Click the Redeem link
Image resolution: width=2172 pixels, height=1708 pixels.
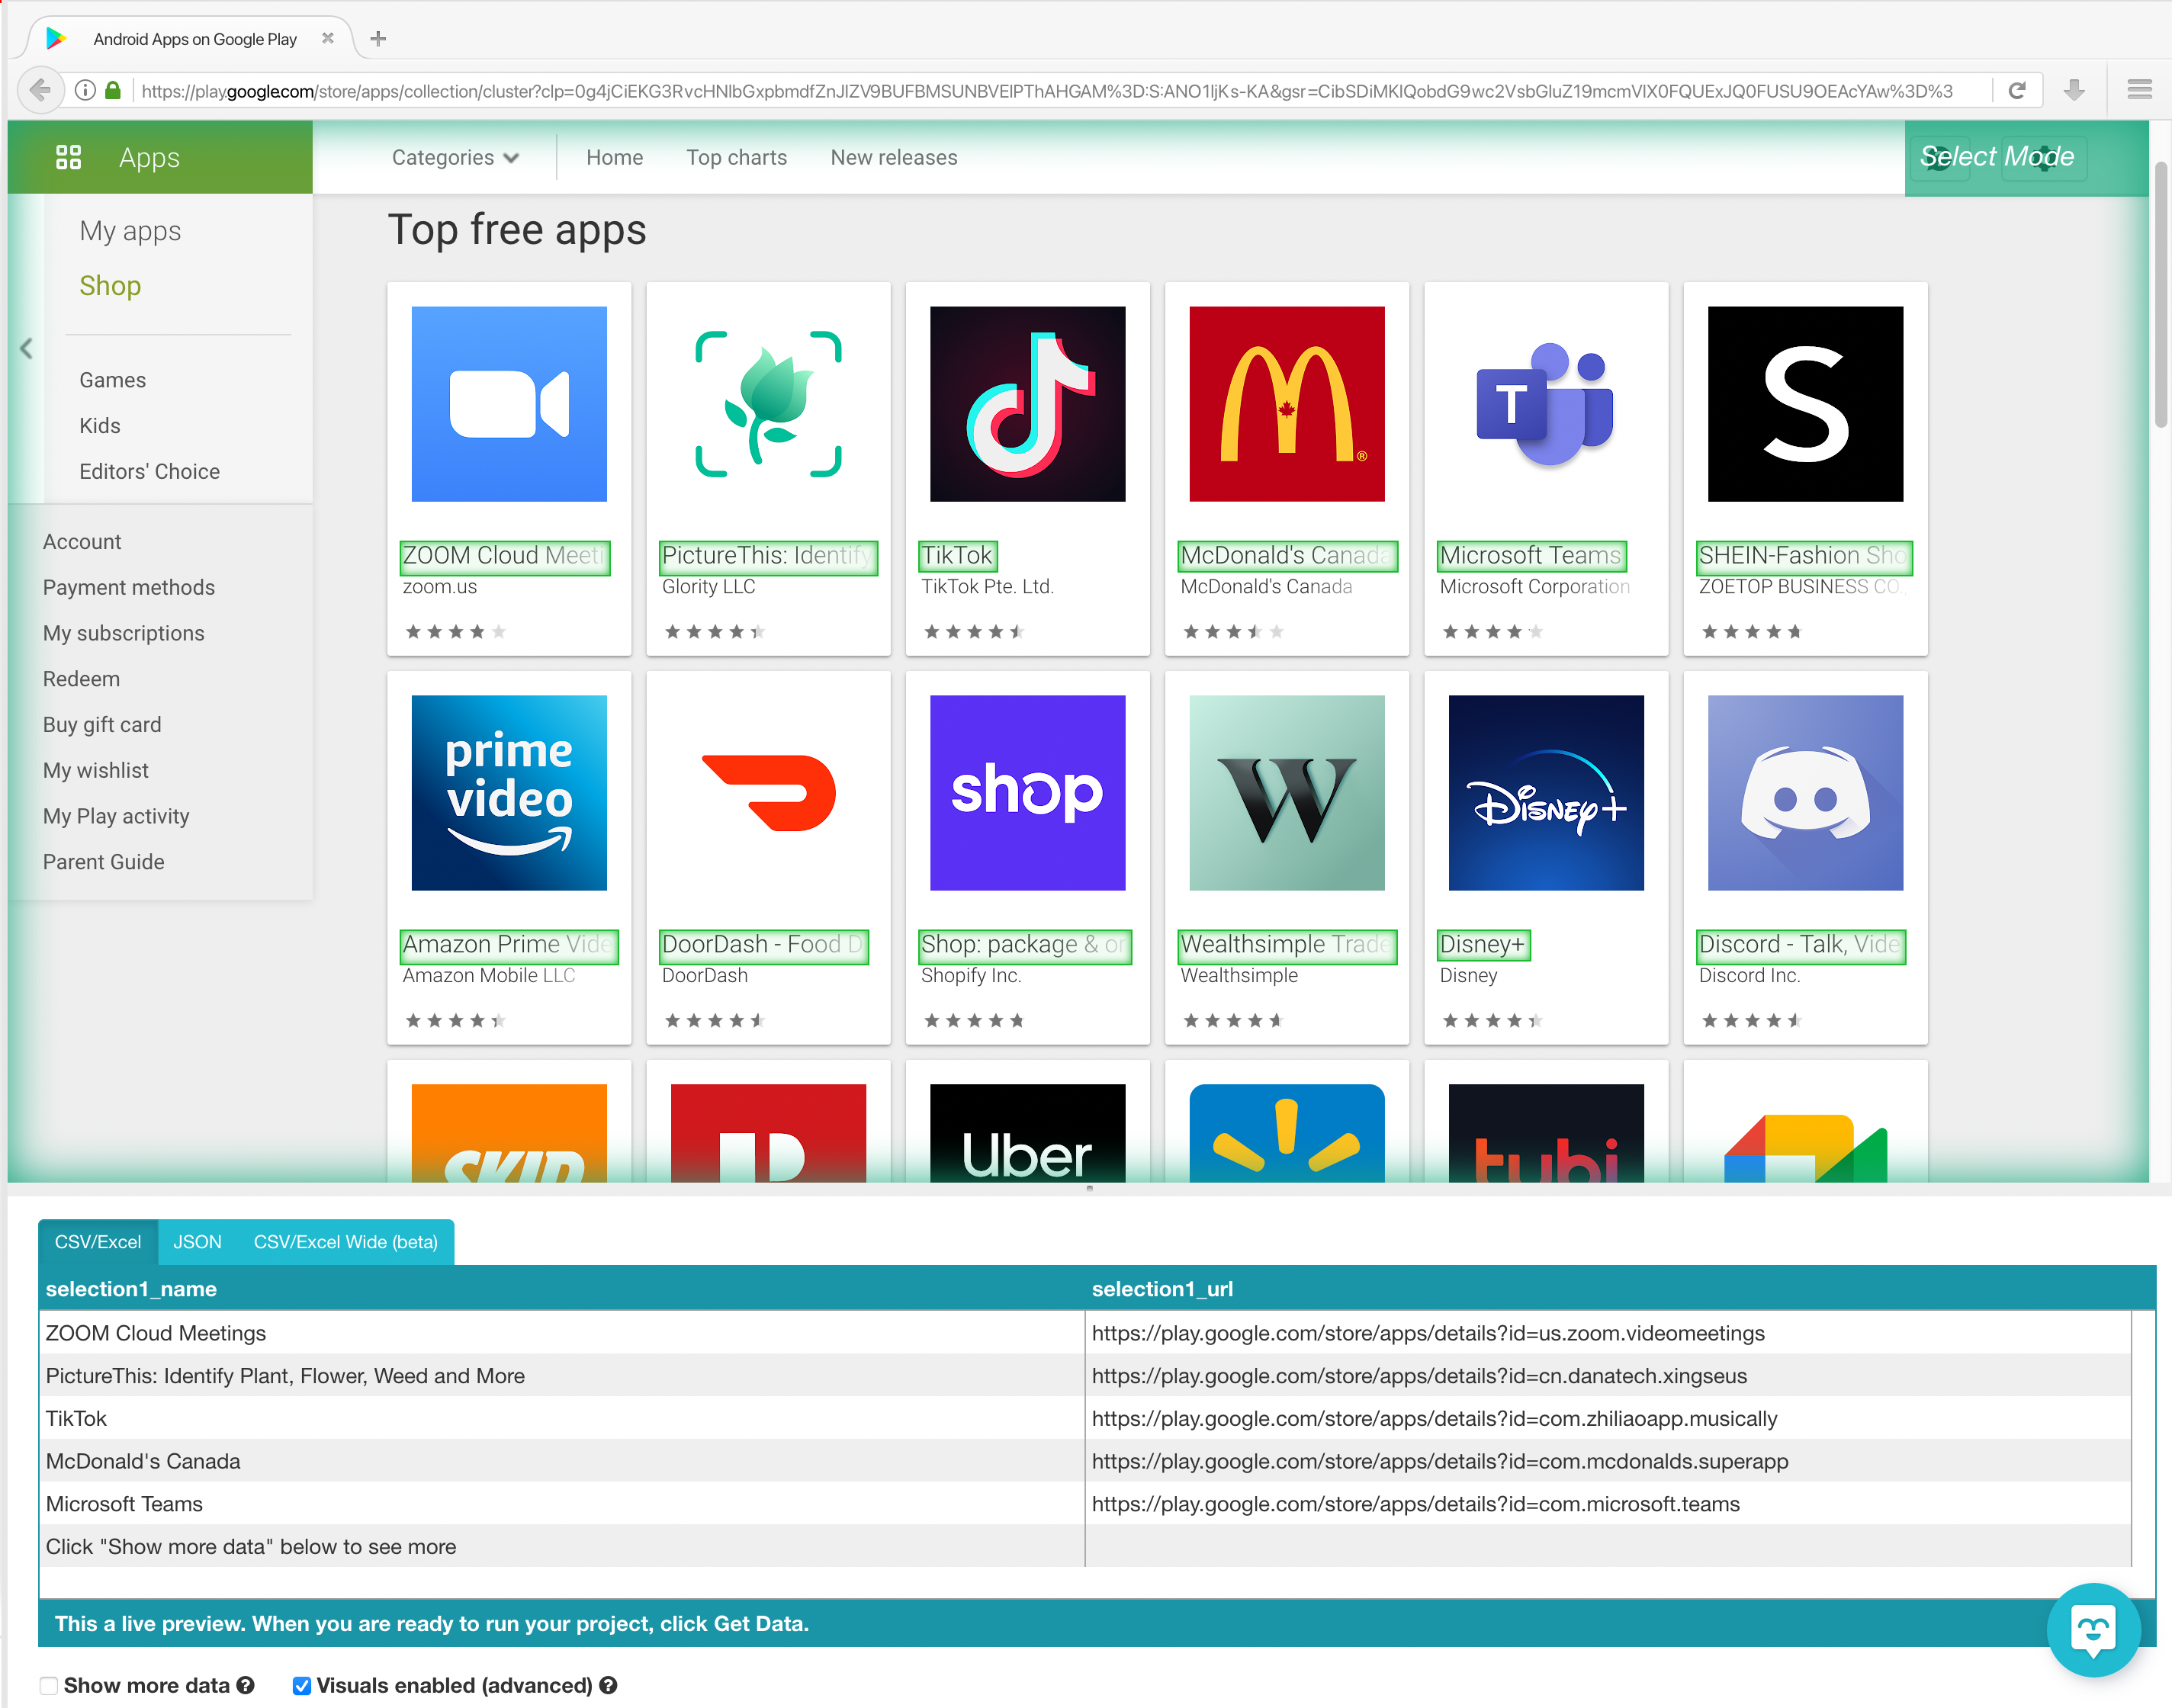point(81,679)
